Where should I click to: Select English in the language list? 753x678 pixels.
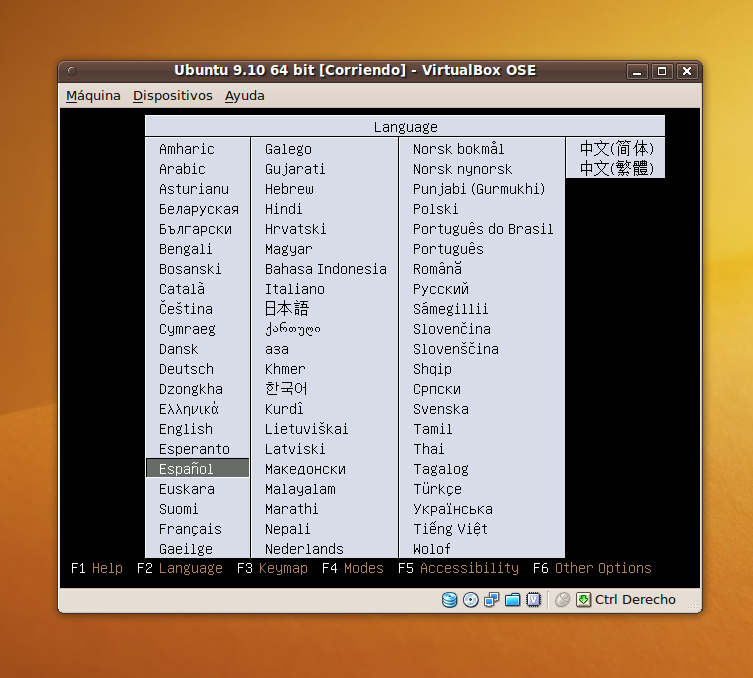186,429
